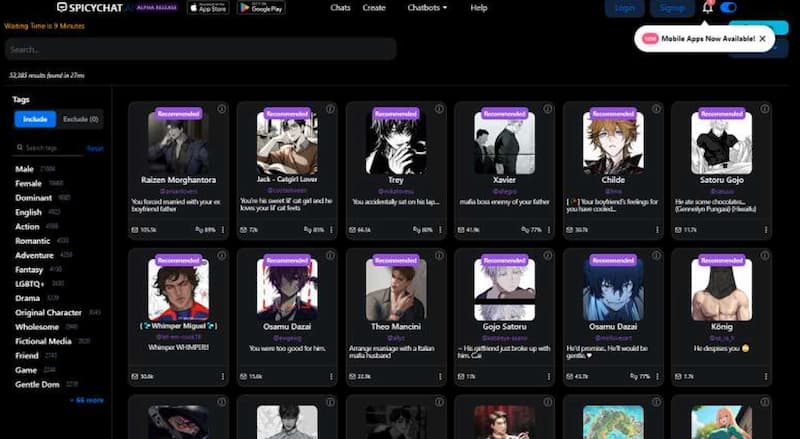Focus the Search tags input
The image size is (800, 439).
click(49, 148)
